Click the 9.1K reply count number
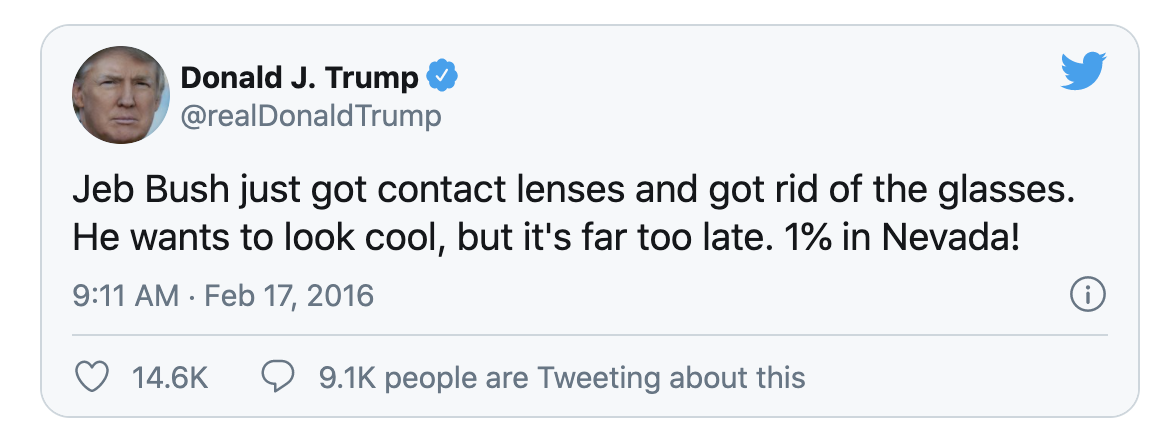This screenshot has width=1164, height=442. (348, 378)
